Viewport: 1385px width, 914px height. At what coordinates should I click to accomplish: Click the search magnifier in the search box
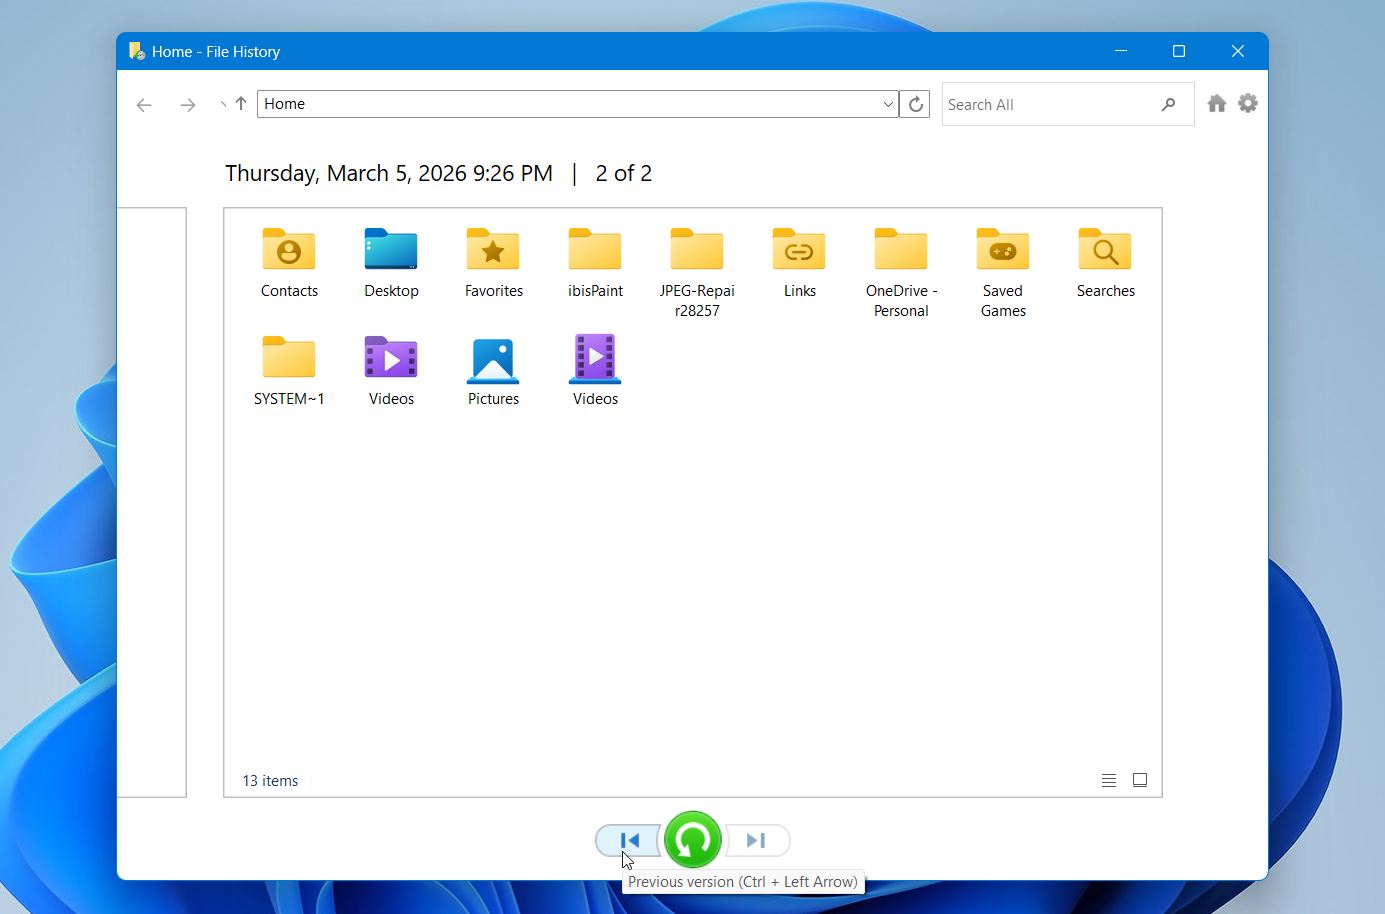click(1168, 103)
